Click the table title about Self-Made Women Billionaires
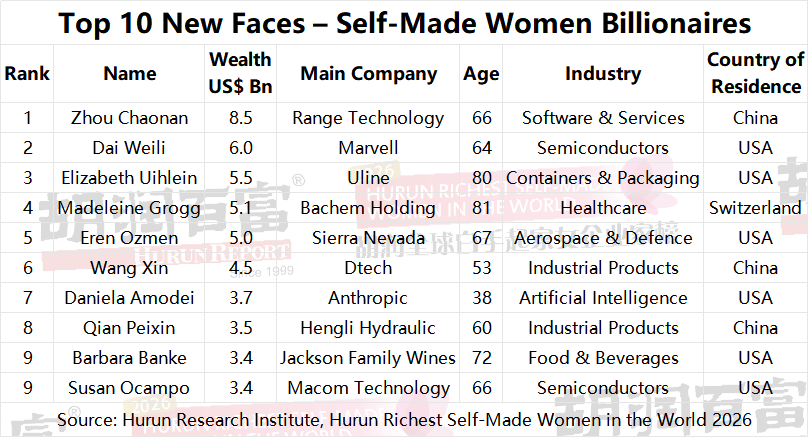808x437 pixels. [x=404, y=22]
